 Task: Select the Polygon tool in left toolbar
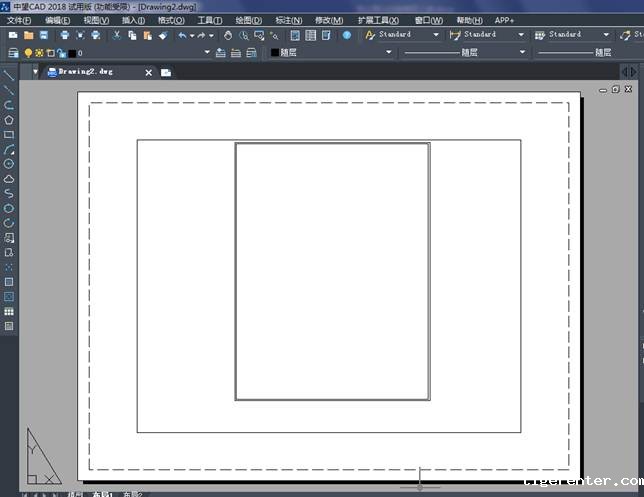9,119
